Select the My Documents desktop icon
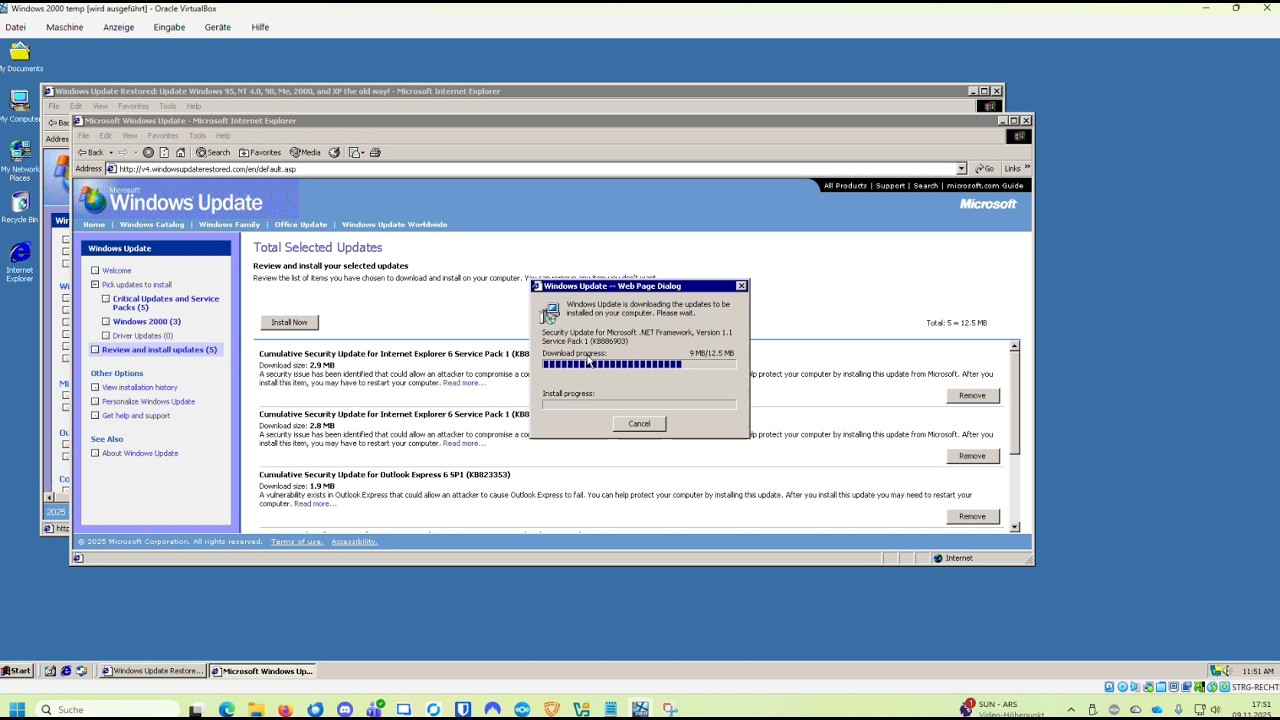1280x720 pixels. (20, 56)
